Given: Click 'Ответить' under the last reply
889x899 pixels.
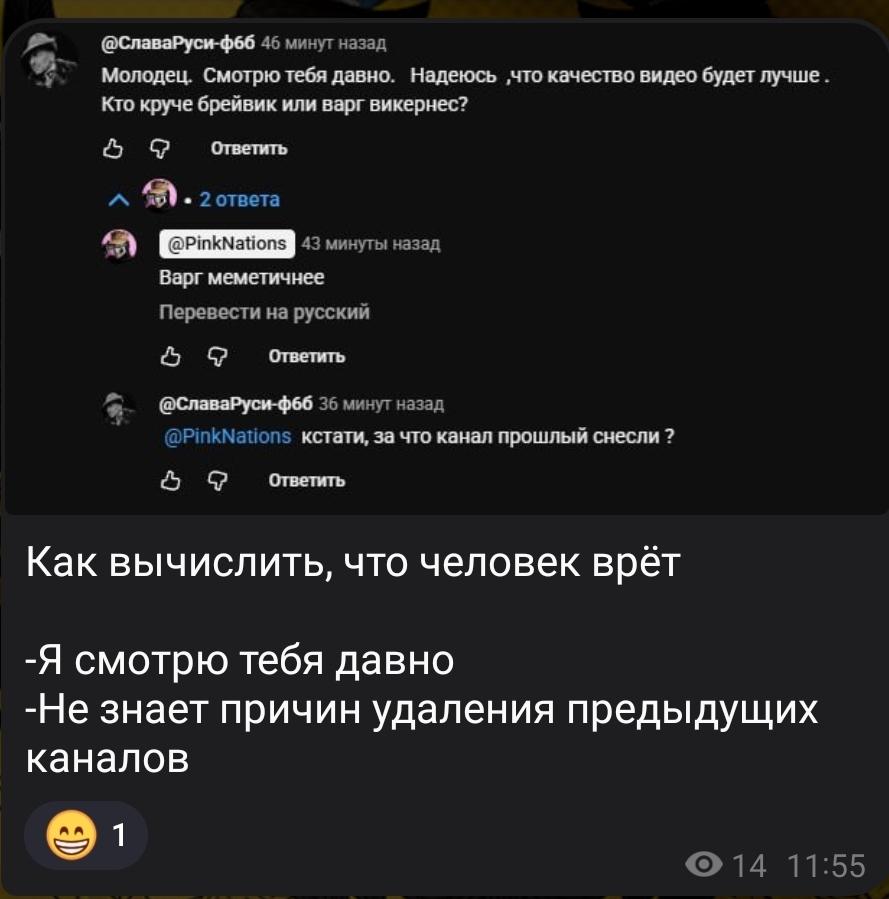Looking at the screenshot, I should click(x=307, y=480).
